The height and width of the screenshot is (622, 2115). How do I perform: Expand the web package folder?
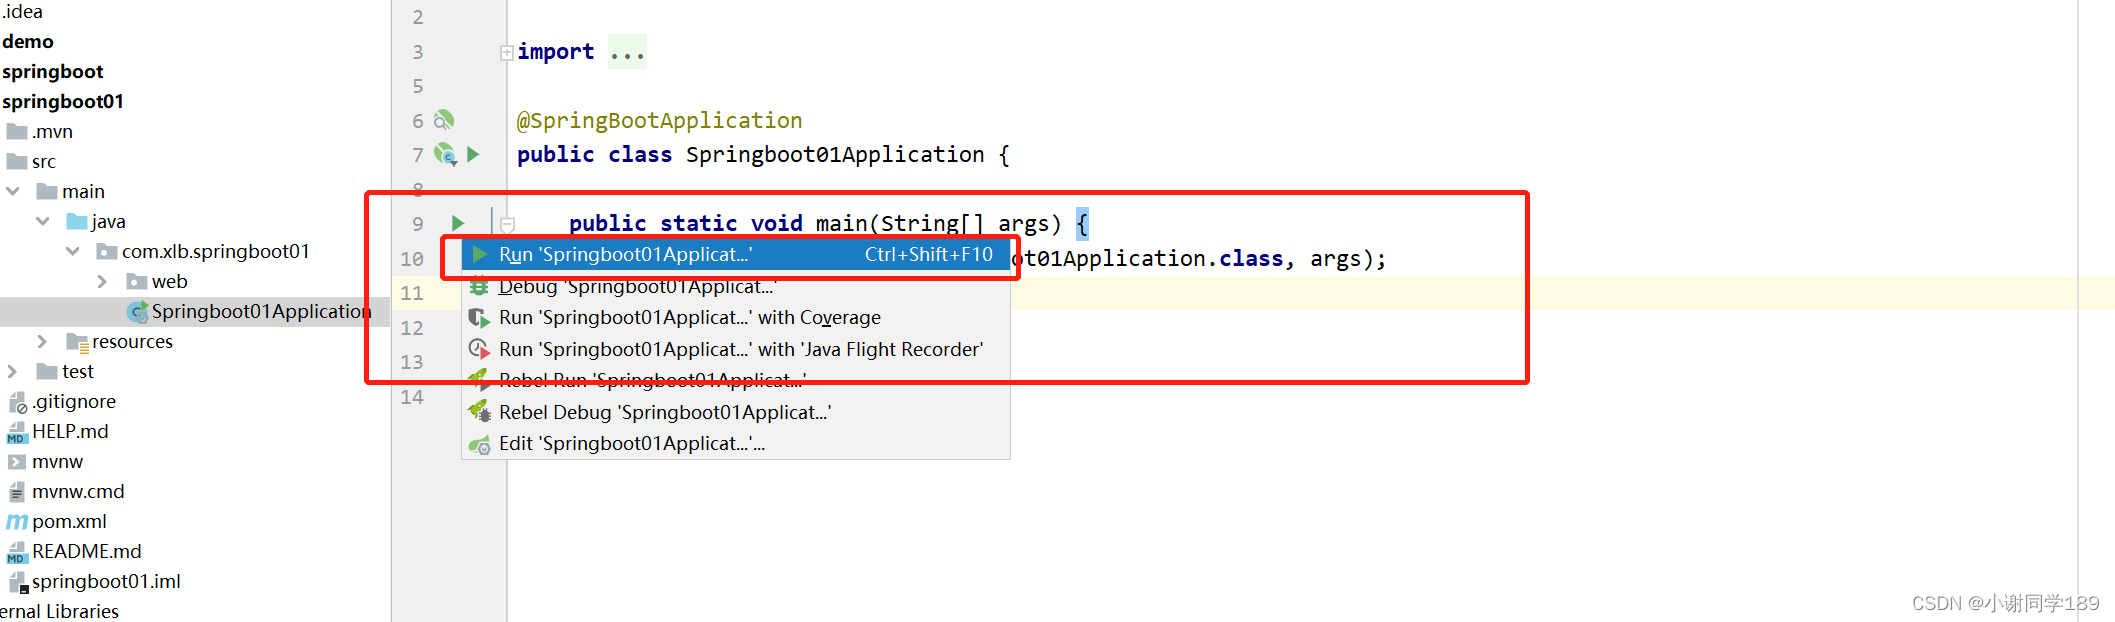(x=102, y=281)
